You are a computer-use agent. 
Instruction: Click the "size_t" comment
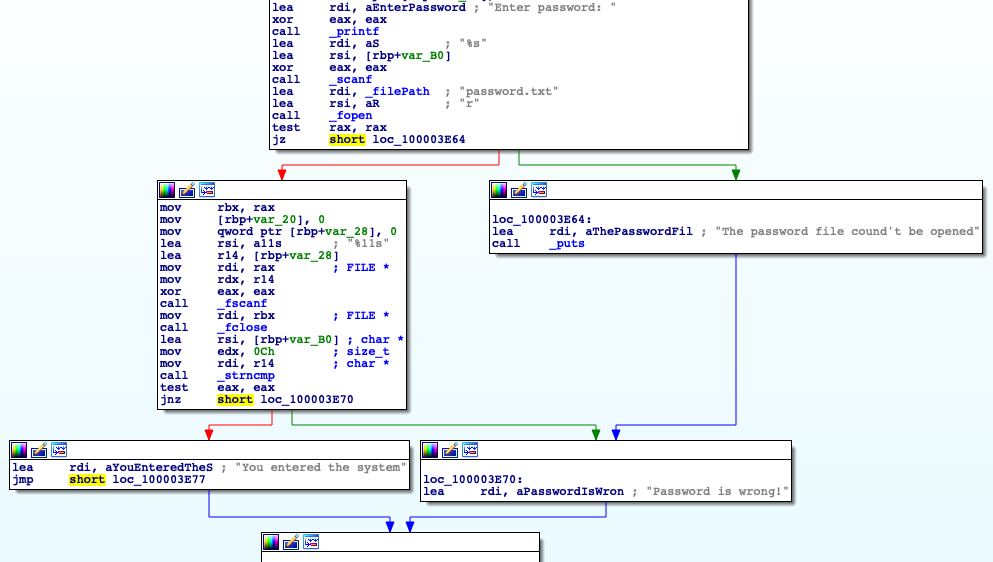pos(368,352)
